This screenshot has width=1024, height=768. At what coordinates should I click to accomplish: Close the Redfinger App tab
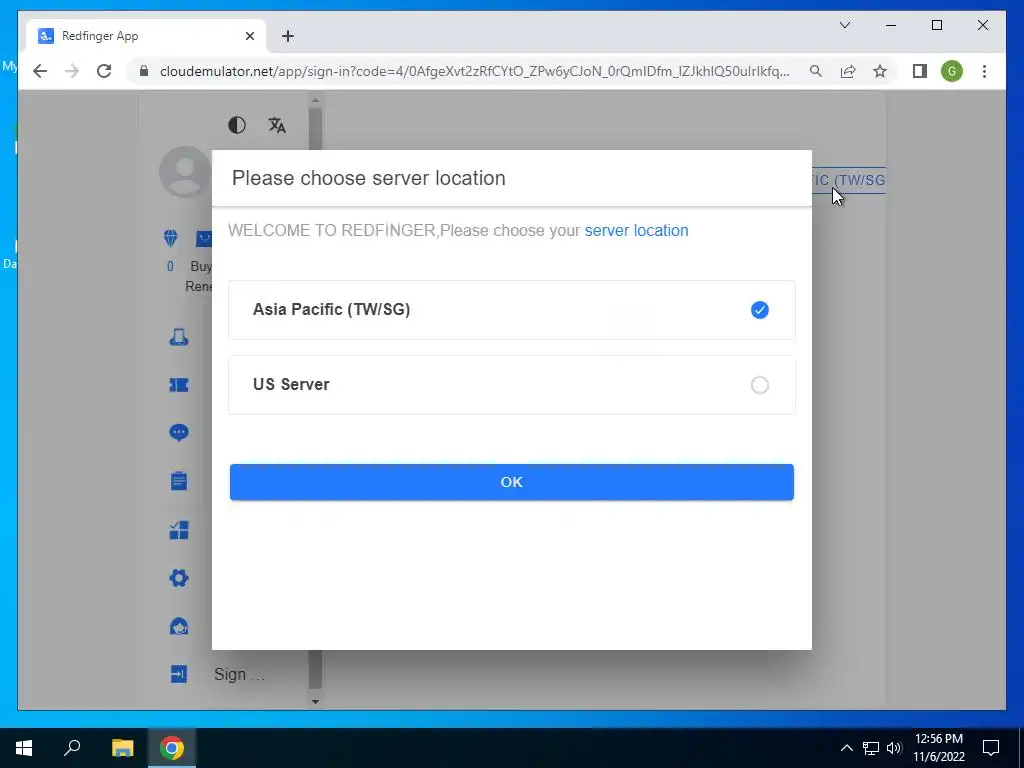[249, 36]
